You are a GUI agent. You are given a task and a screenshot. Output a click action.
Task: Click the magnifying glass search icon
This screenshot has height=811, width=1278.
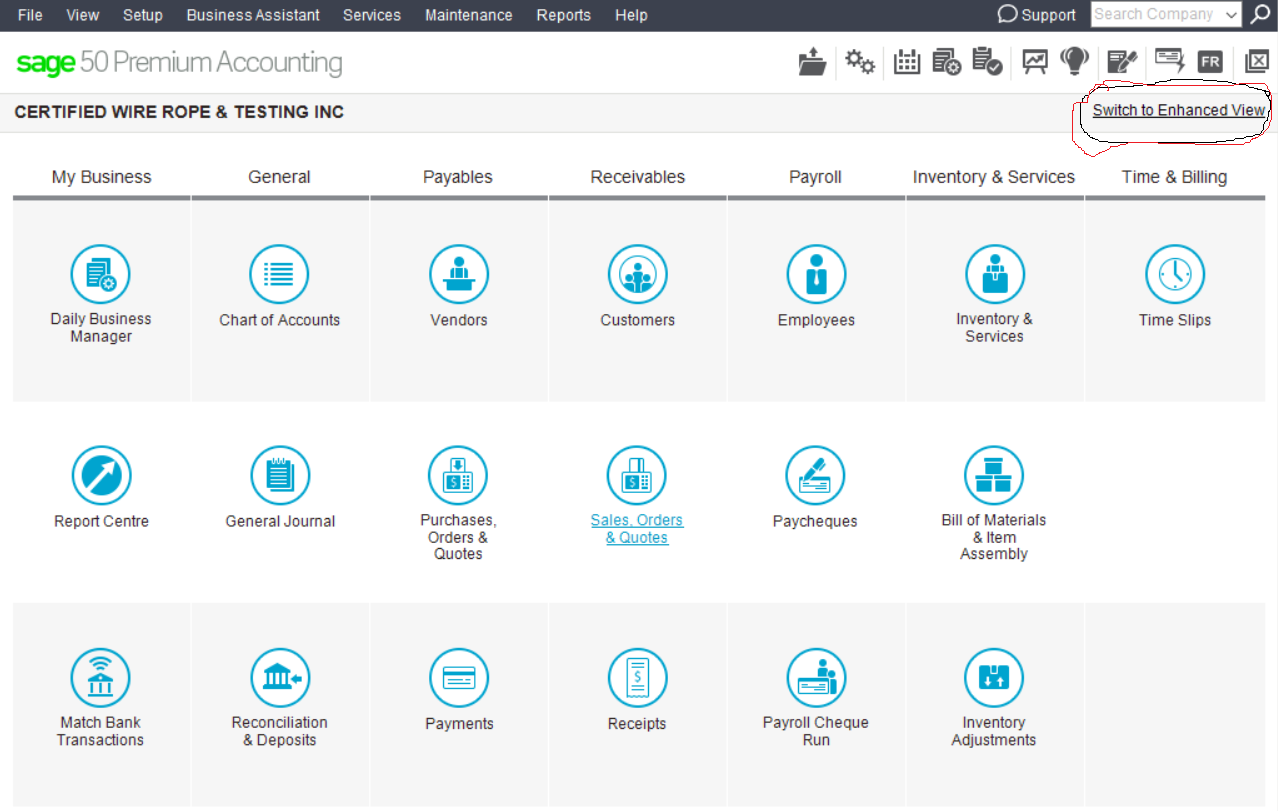[x=1261, y=14]
